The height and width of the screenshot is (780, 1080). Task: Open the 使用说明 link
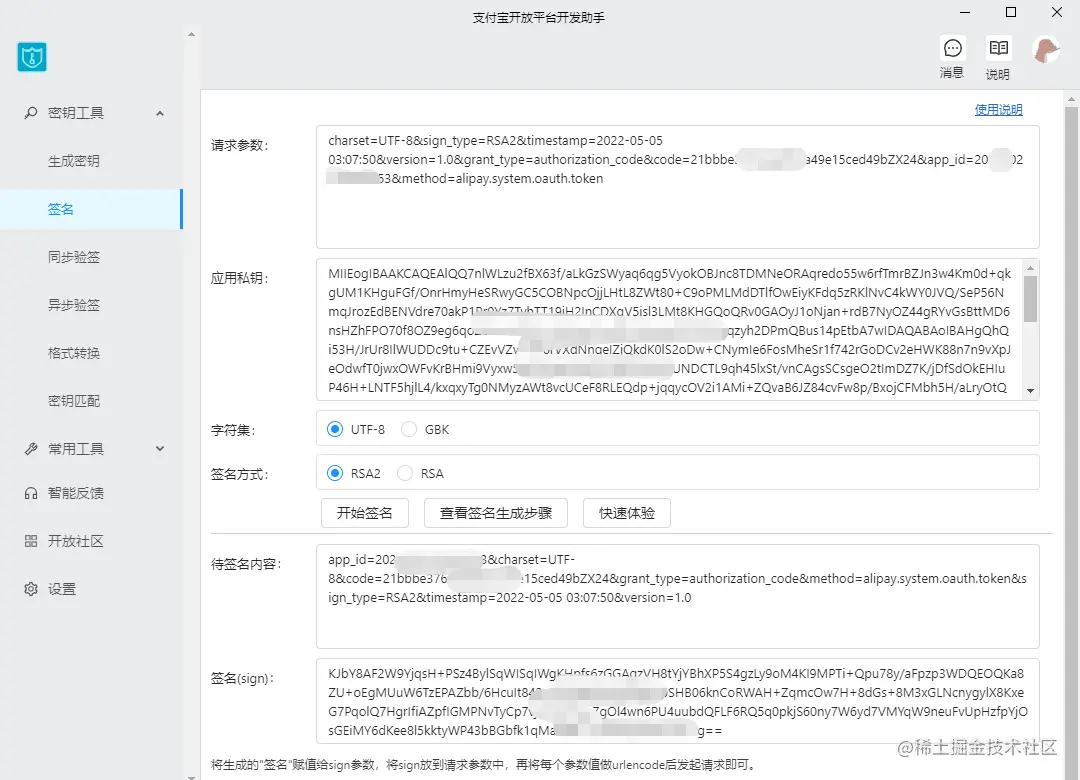pos(998,110)
